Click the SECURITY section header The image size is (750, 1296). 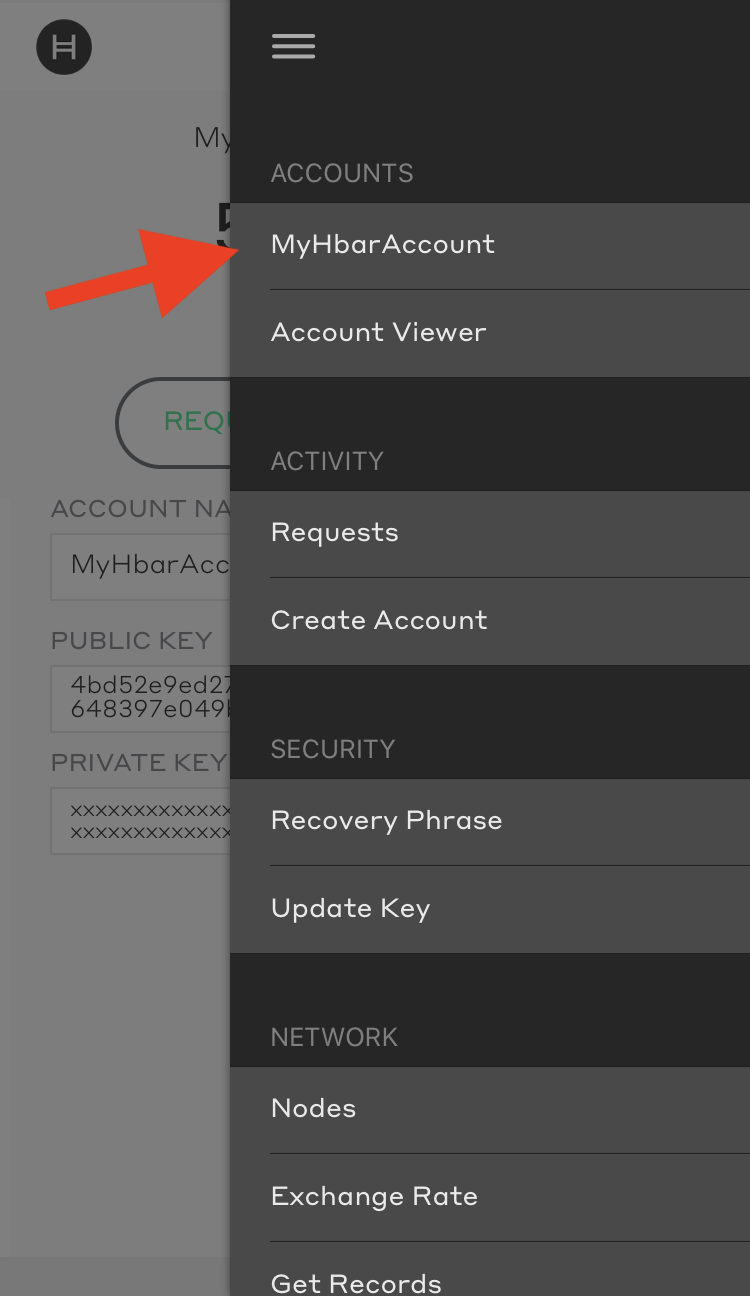point(333,749)
